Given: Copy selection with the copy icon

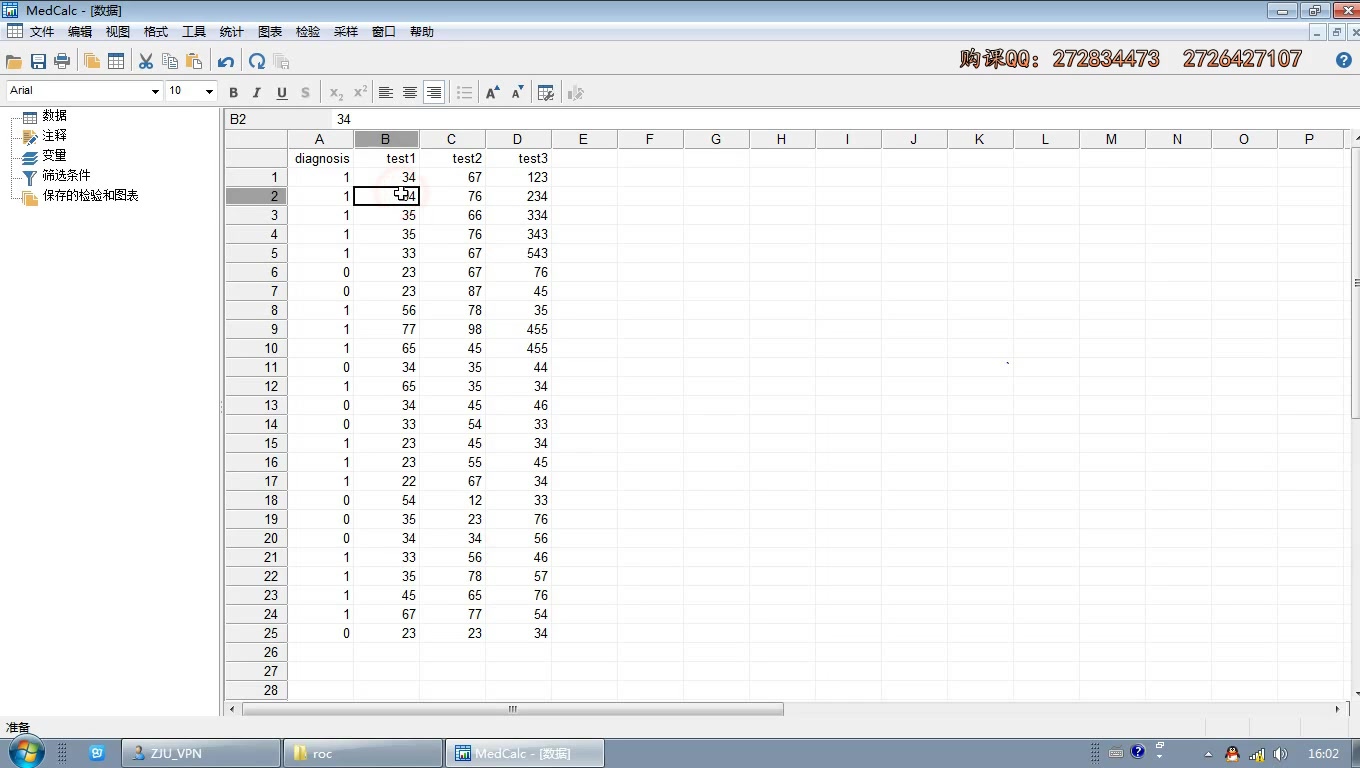Looking at the screenshot, I should 170,61.
